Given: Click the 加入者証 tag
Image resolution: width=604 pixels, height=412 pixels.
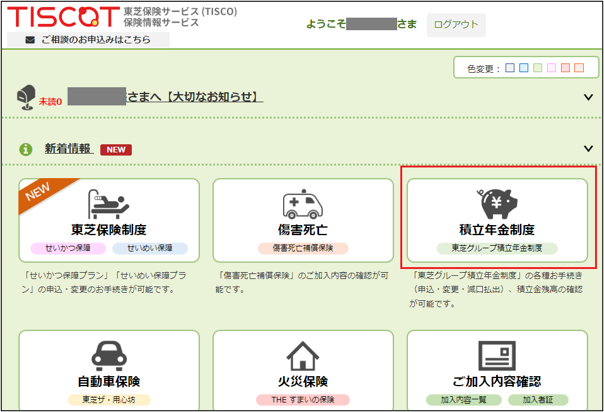Looking at the screenshot, I should click(538, 400).
